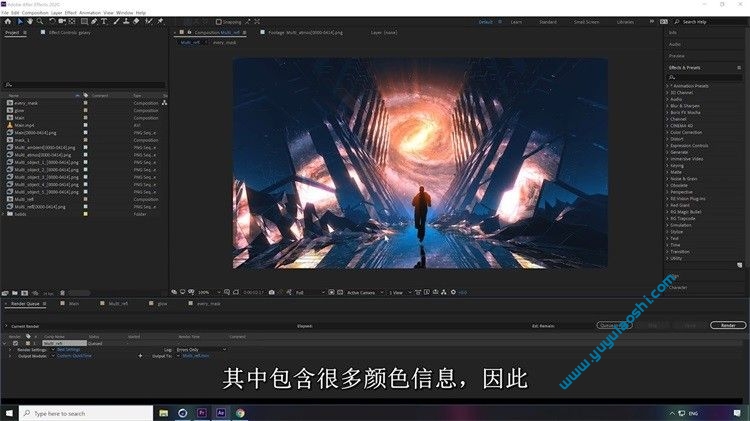The image size is (750, 421).
Task: Select the Roto Brush tool
Action: 149,22
